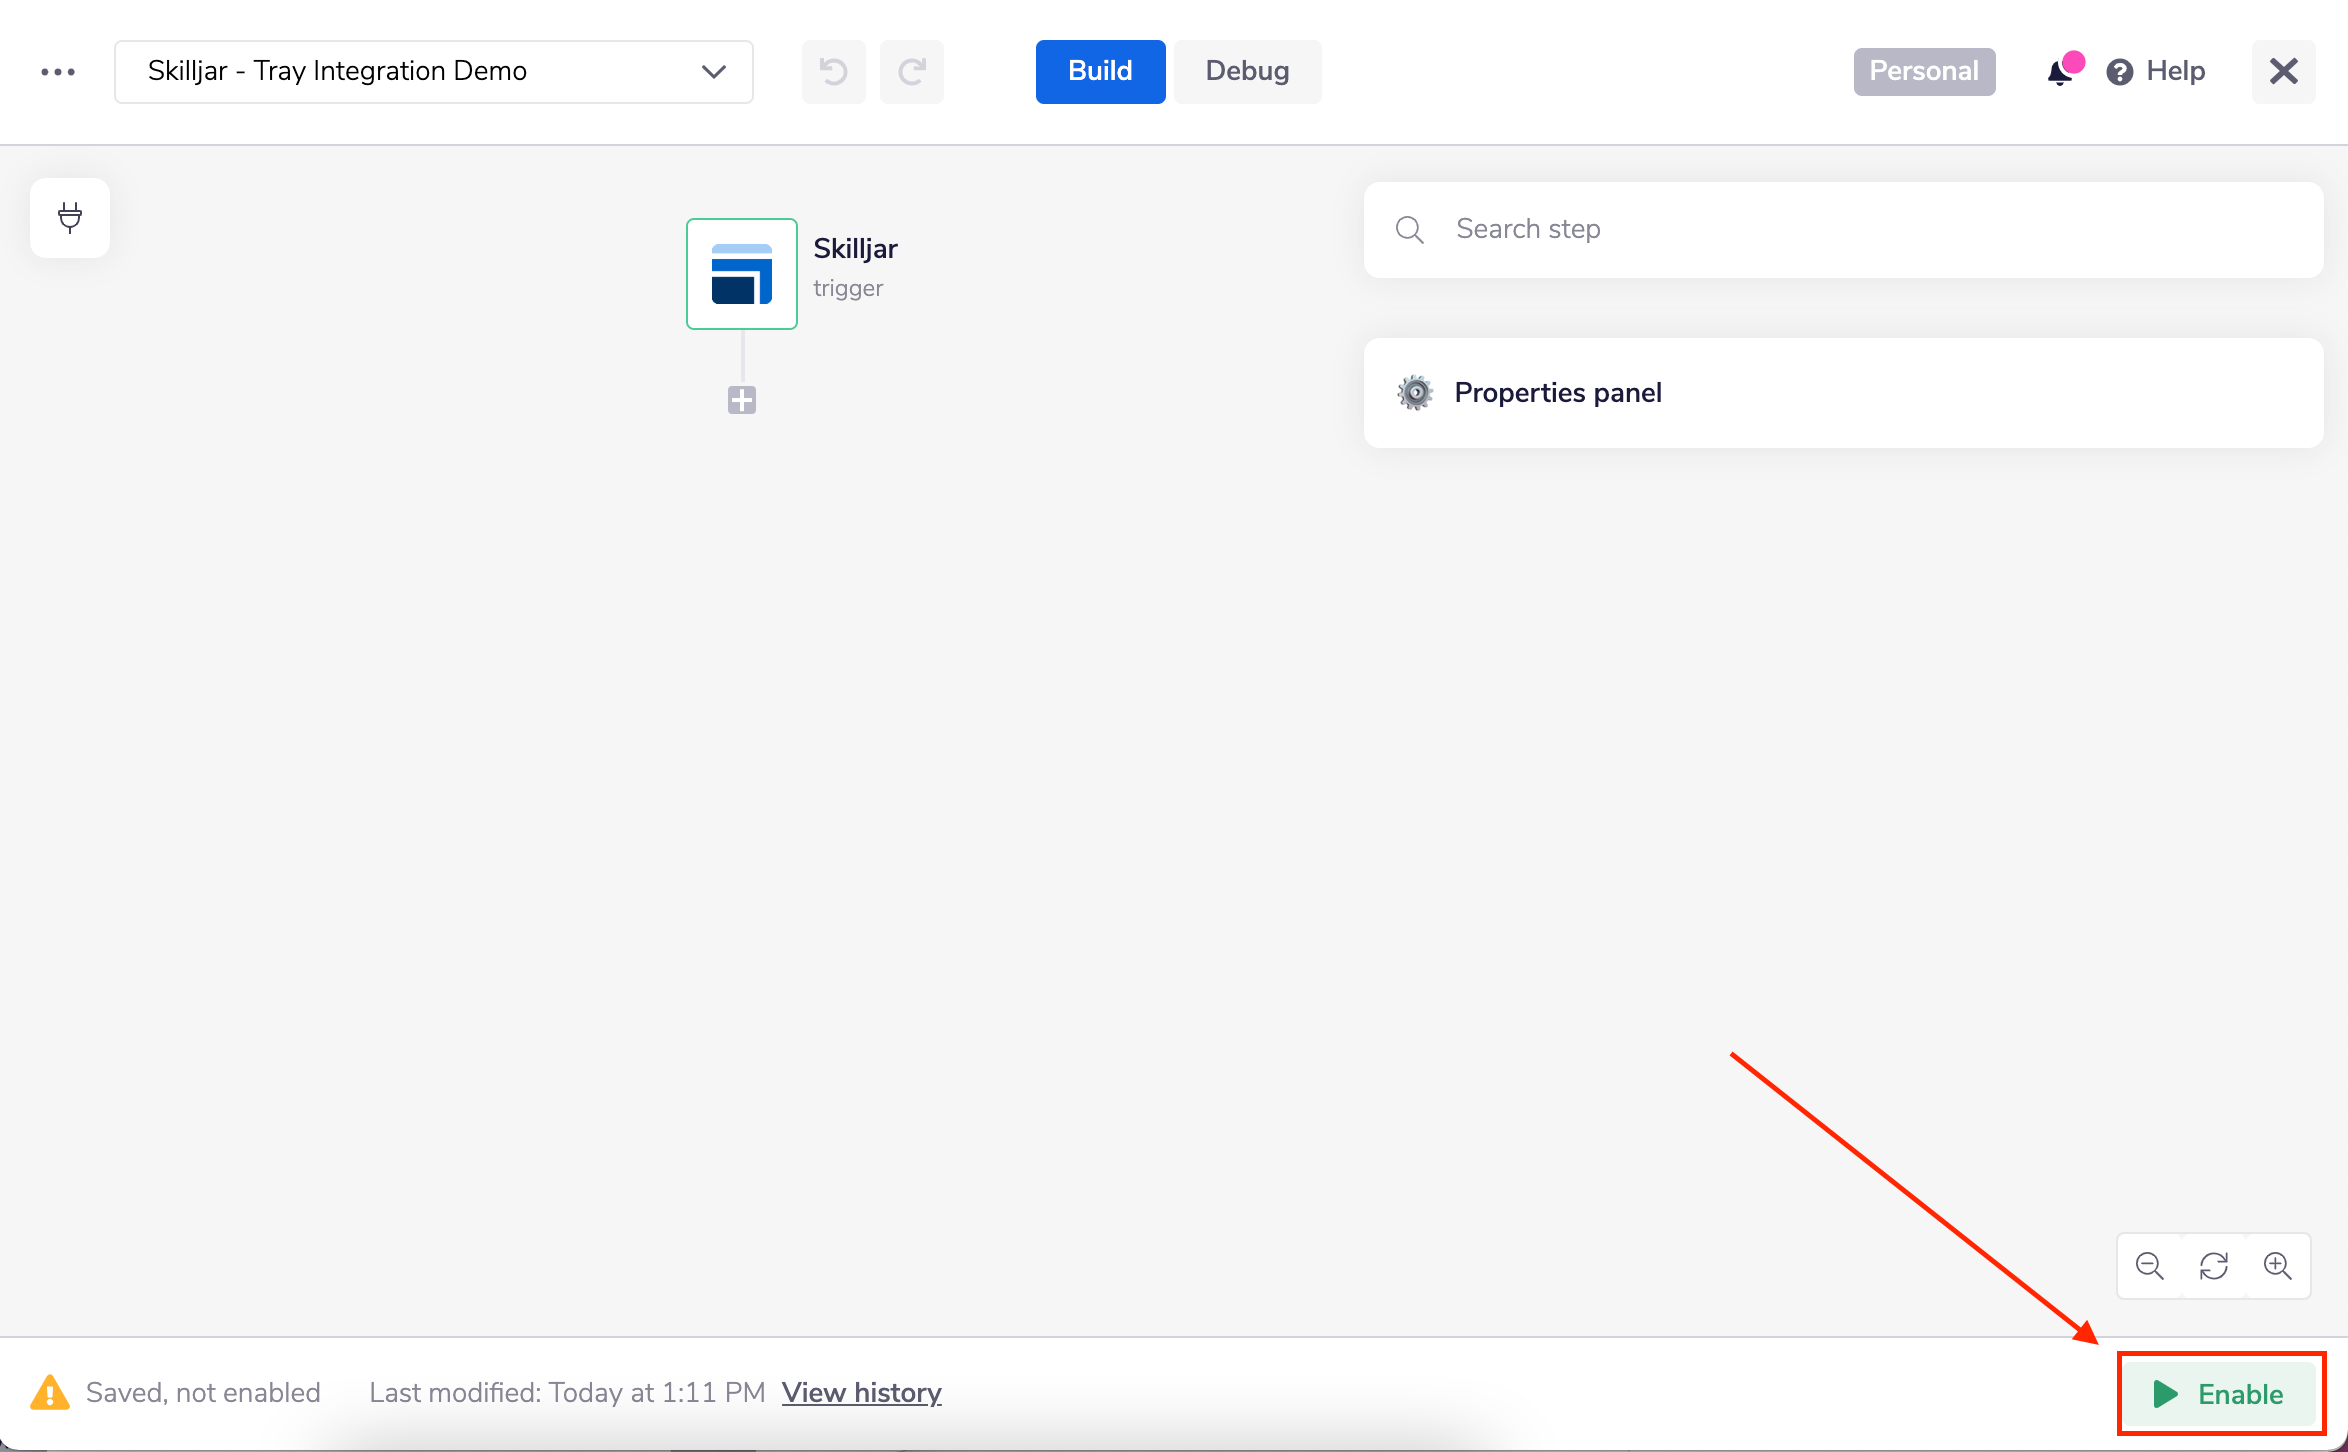Click the Personal workspace badge
This screenshot has height=1452, width=2348.
[1923, 72]
